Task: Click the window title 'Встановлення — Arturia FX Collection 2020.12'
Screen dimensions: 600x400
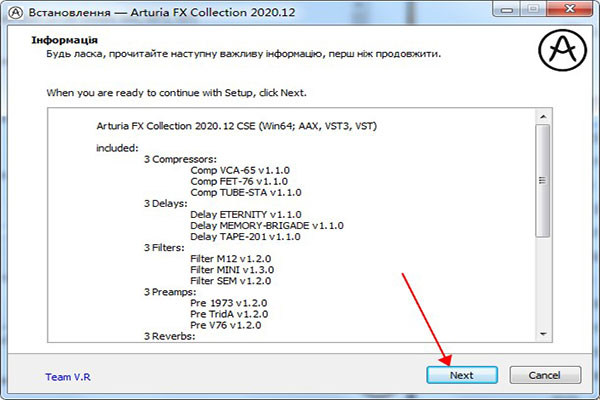Action: (x=161, y=12)
